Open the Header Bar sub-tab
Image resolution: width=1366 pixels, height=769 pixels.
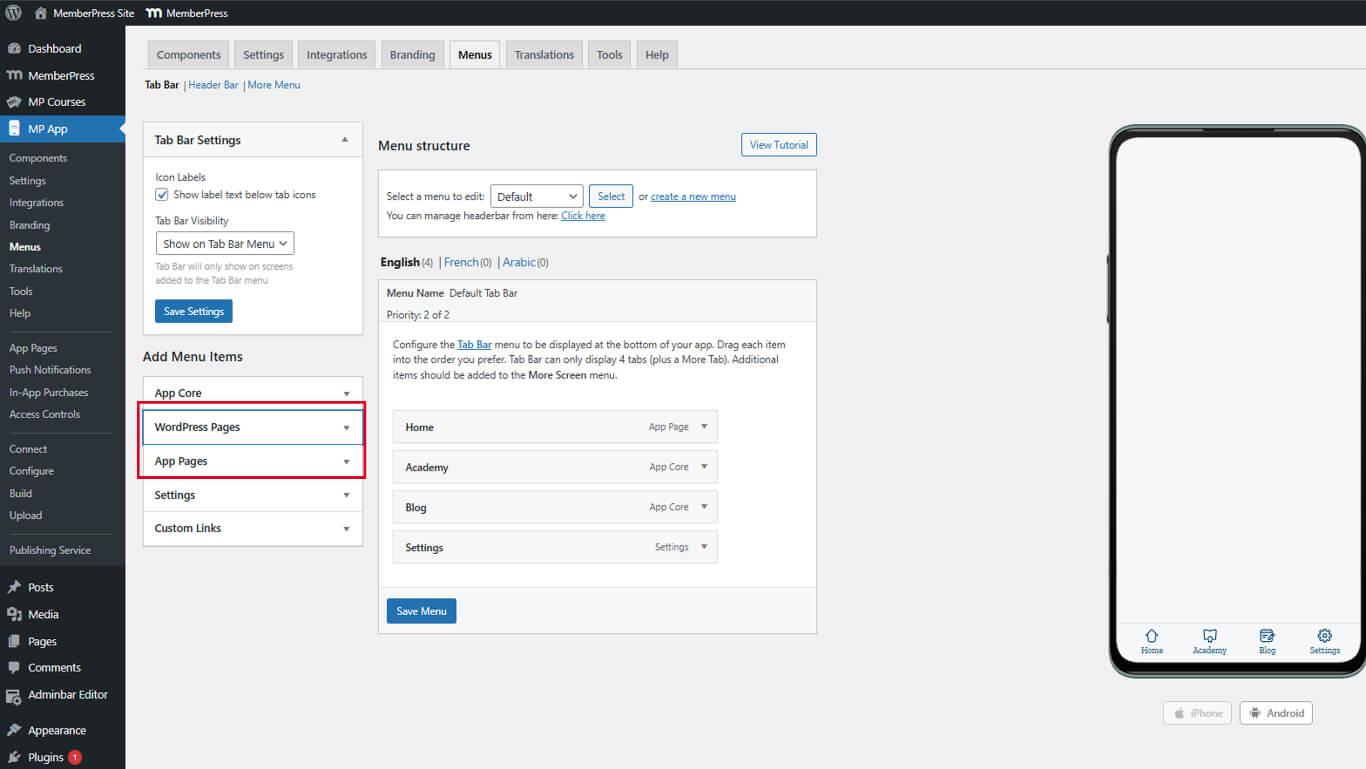tap(213, 85)
